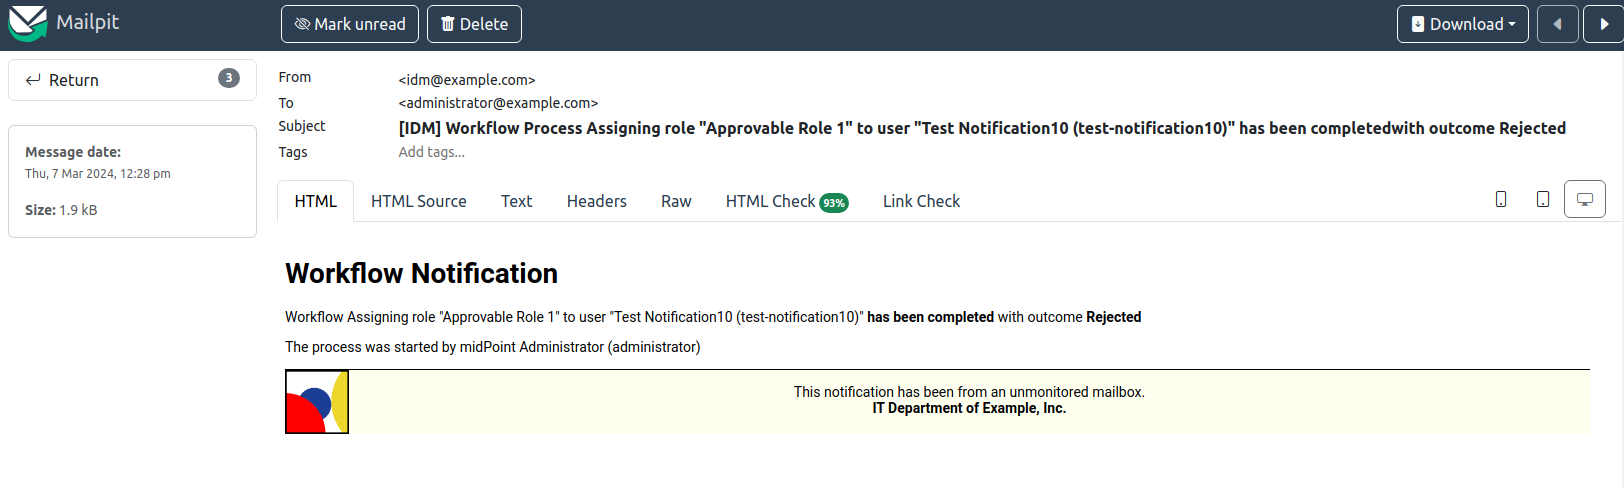
Task: Click the 93% HTML check score badge
Action: click(x=834, y=203)
